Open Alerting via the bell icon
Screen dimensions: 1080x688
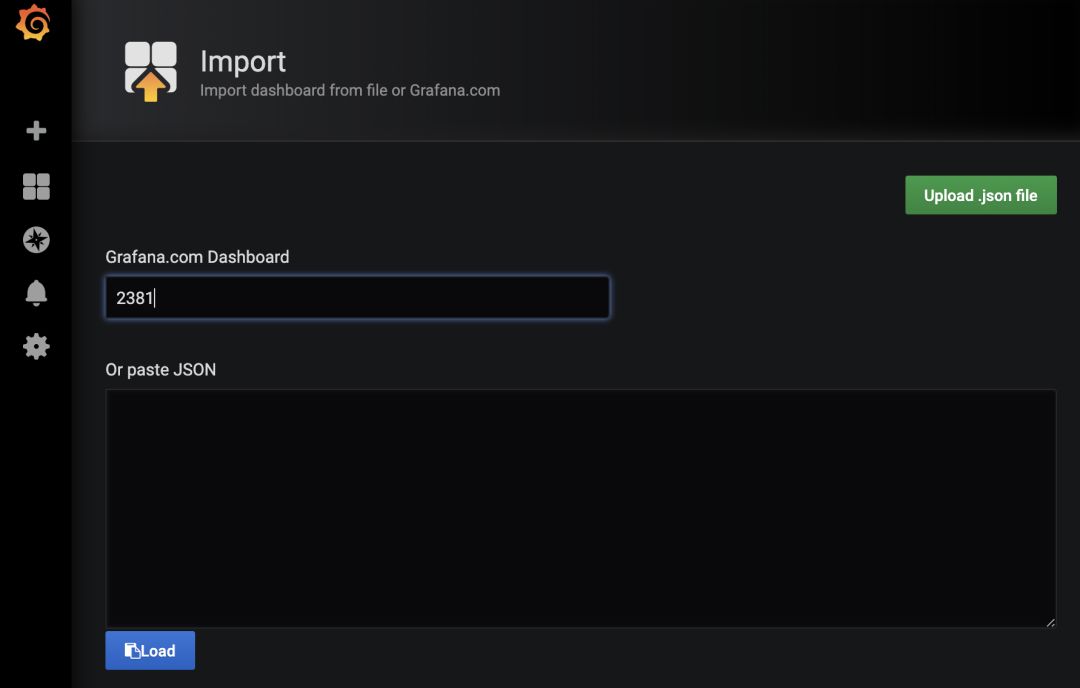36,293
